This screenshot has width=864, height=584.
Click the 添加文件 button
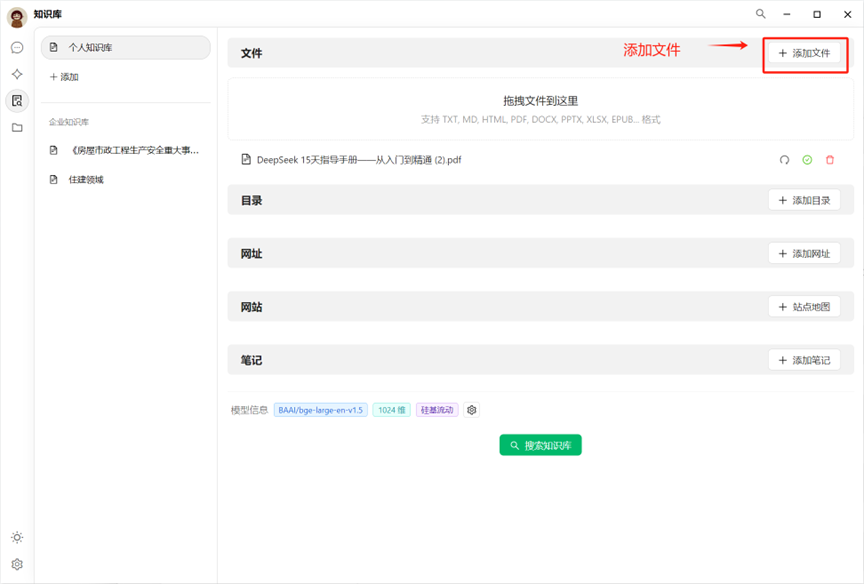[x=804, y=53]
